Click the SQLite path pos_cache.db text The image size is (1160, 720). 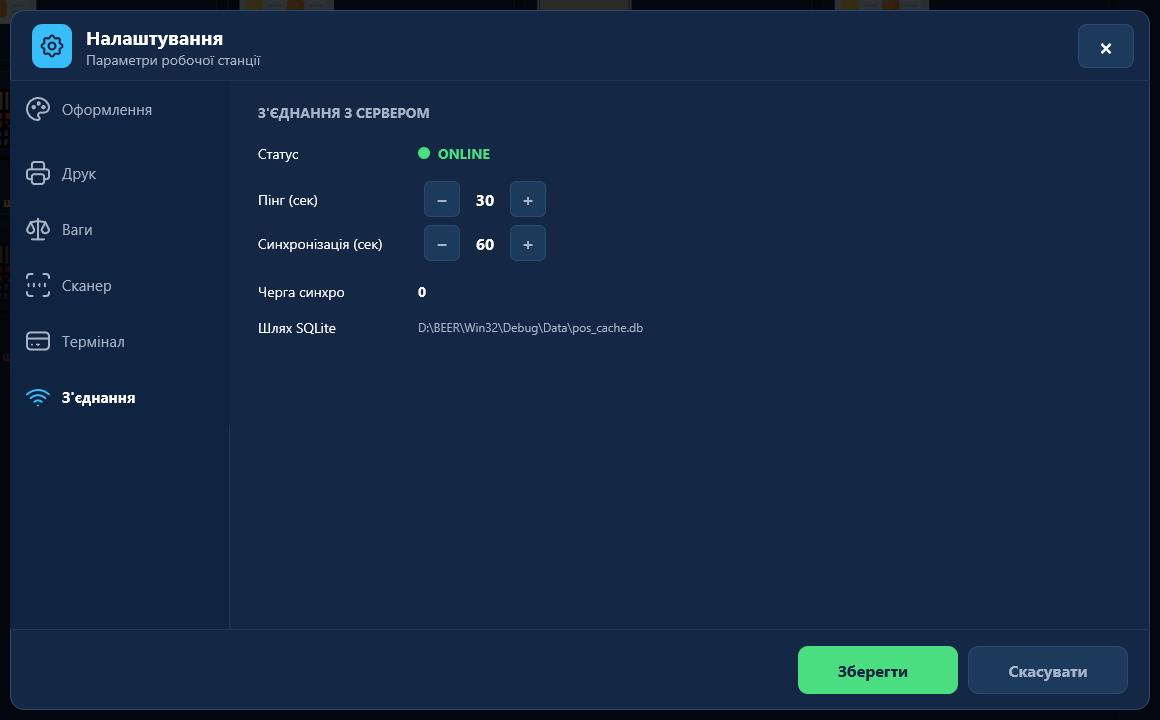point(530,328)
